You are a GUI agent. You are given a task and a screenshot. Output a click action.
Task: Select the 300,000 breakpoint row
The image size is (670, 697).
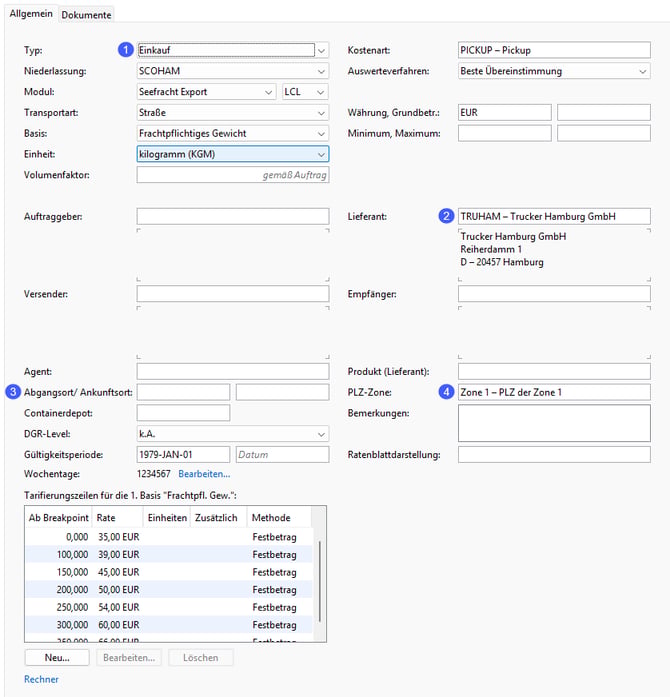(x=169, y=625)
